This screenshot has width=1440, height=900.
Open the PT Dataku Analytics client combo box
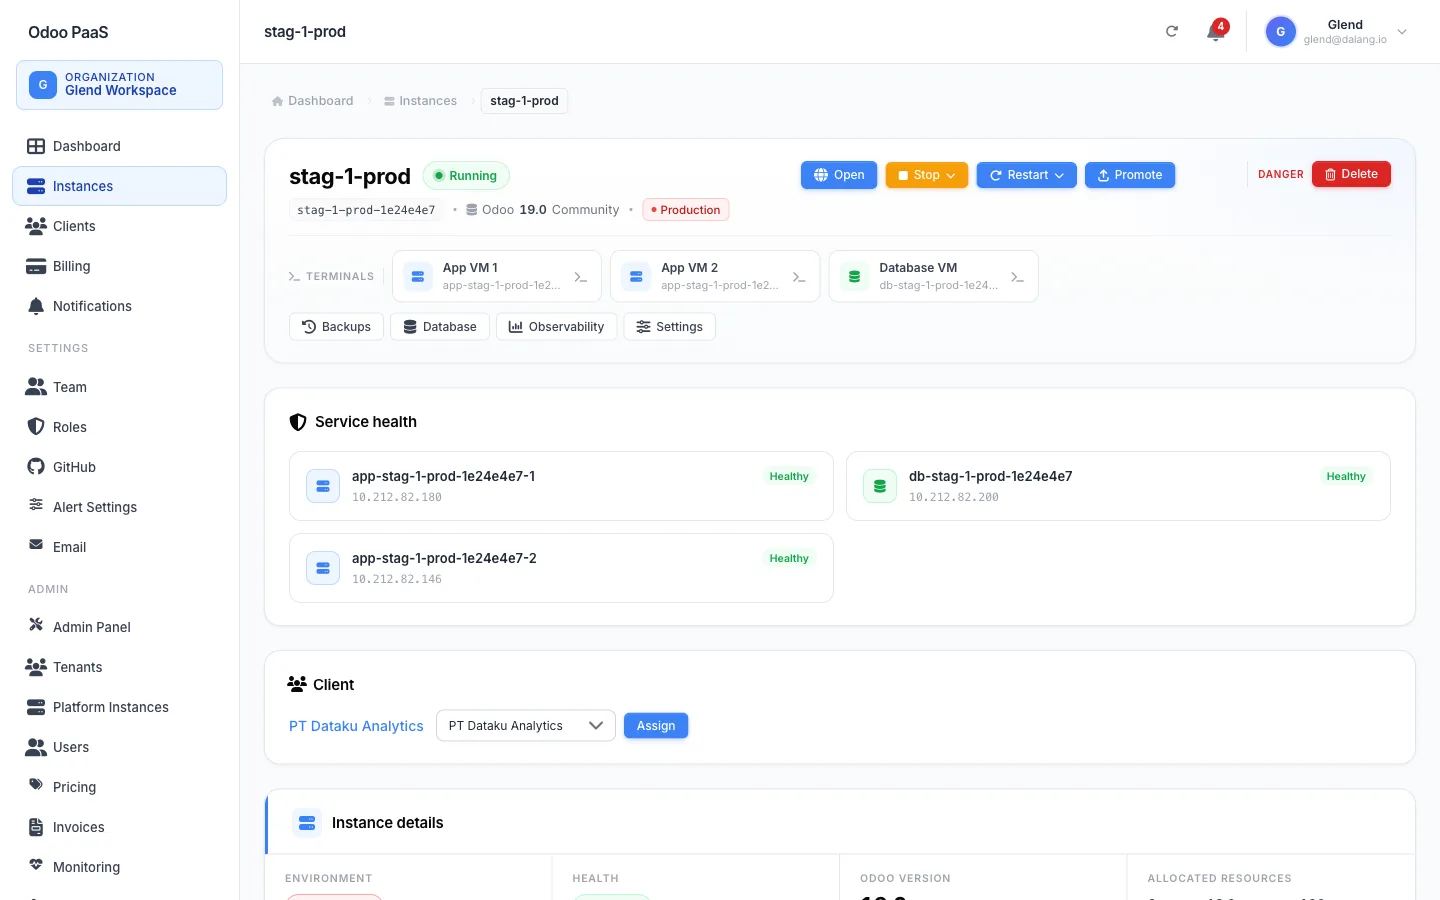point(526,726)
